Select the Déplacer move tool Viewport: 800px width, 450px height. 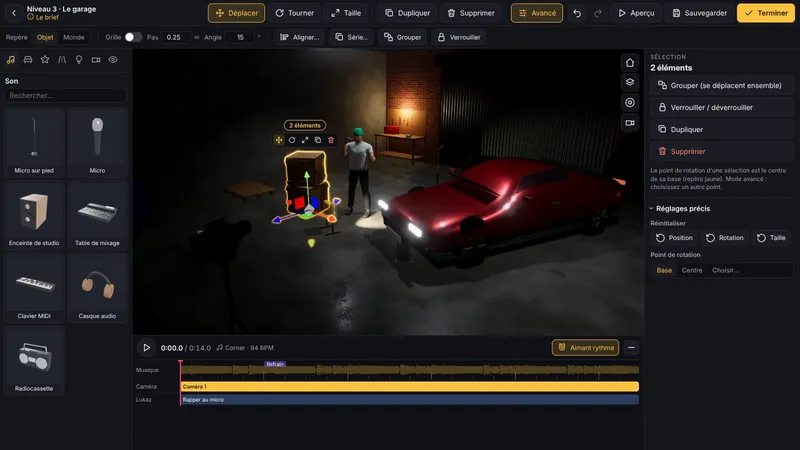[x=236, y=13]
